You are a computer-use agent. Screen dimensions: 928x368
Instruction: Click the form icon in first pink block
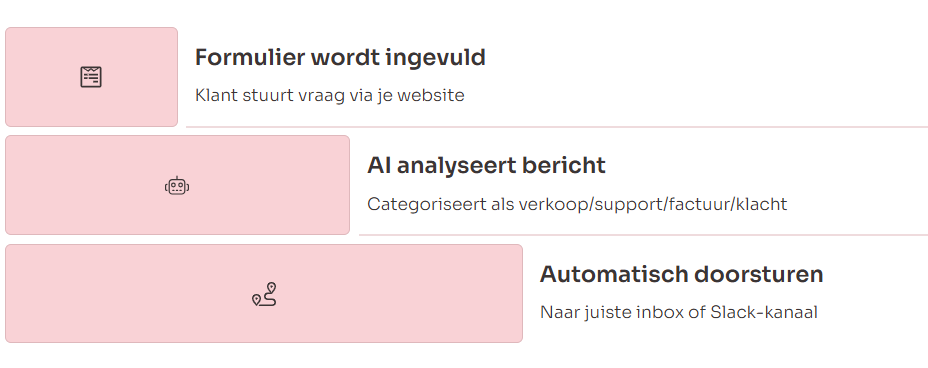click(91, 77)
